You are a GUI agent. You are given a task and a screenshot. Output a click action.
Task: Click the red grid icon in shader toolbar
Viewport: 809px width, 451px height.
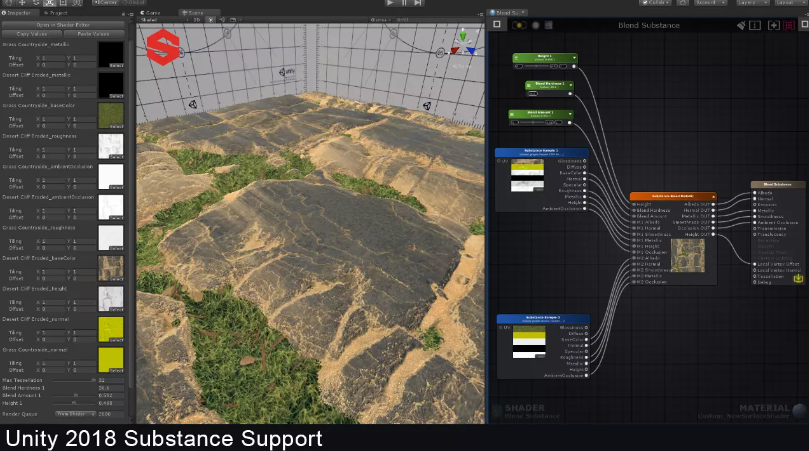point(789,25)
